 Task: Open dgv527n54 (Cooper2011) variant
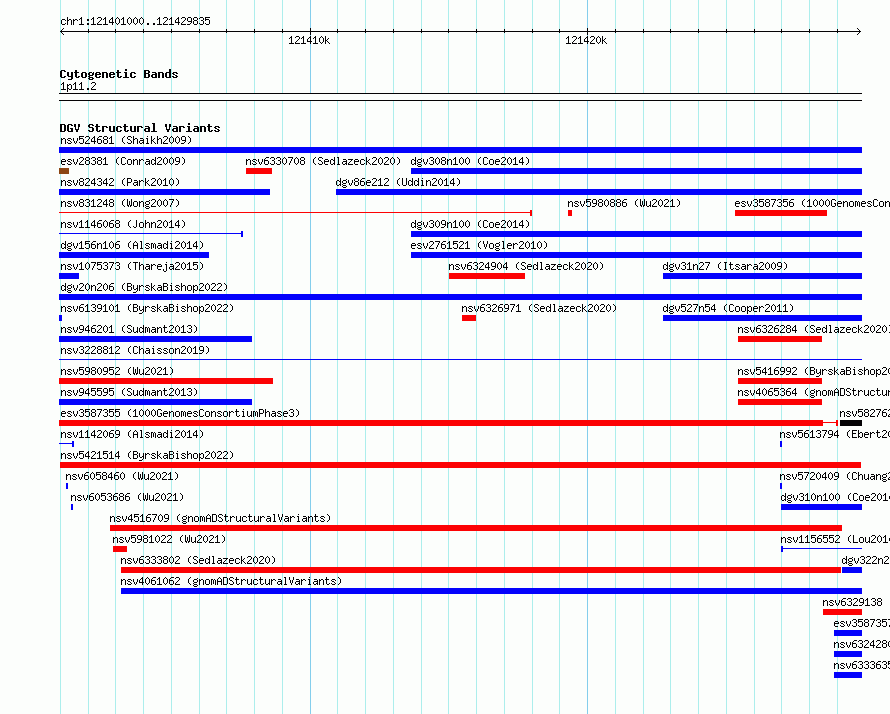(728, 308)
